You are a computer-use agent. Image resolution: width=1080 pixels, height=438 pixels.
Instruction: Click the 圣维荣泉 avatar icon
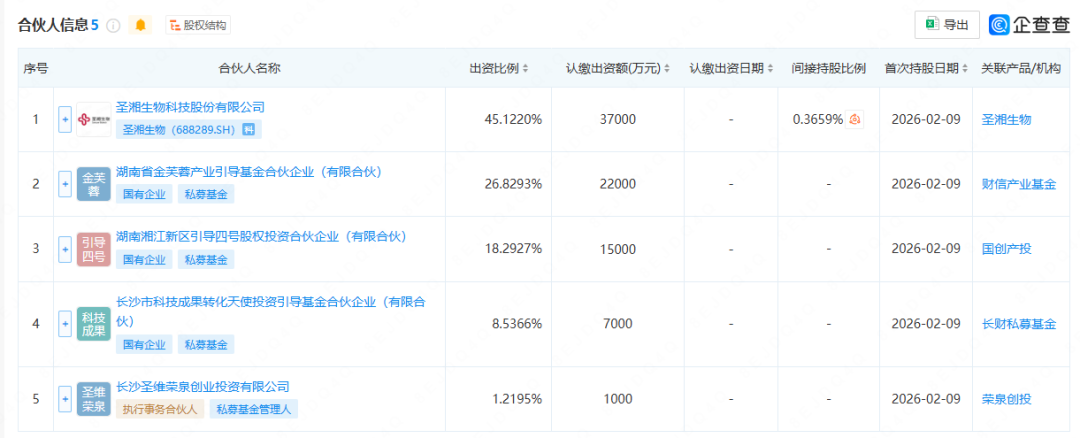click(94, 399)
